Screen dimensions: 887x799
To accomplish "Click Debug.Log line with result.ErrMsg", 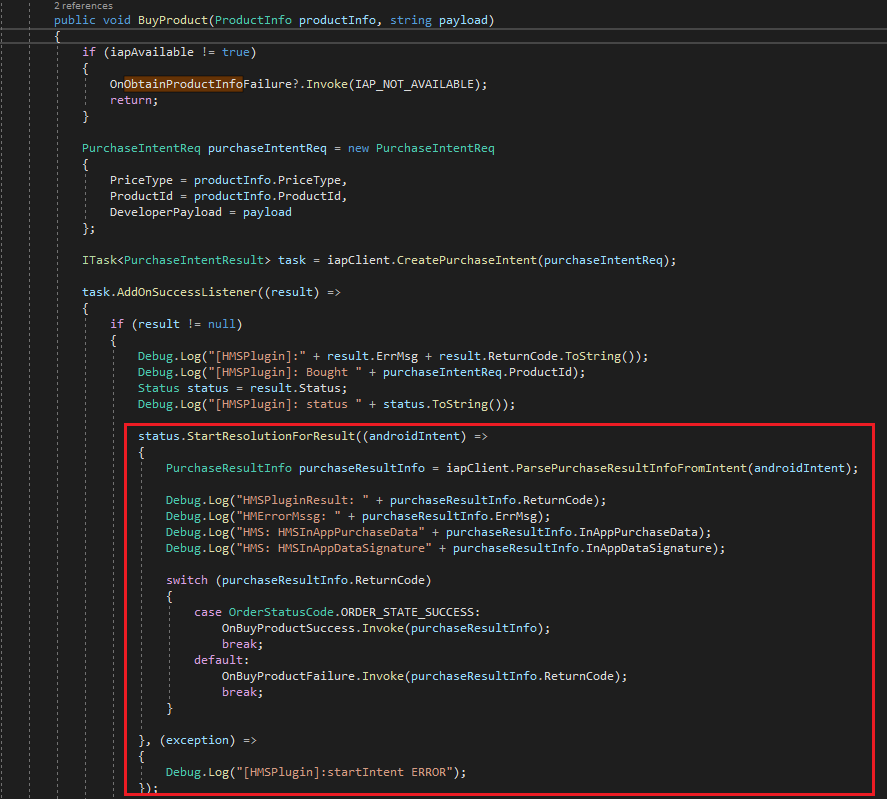I will tap(393, 356).
